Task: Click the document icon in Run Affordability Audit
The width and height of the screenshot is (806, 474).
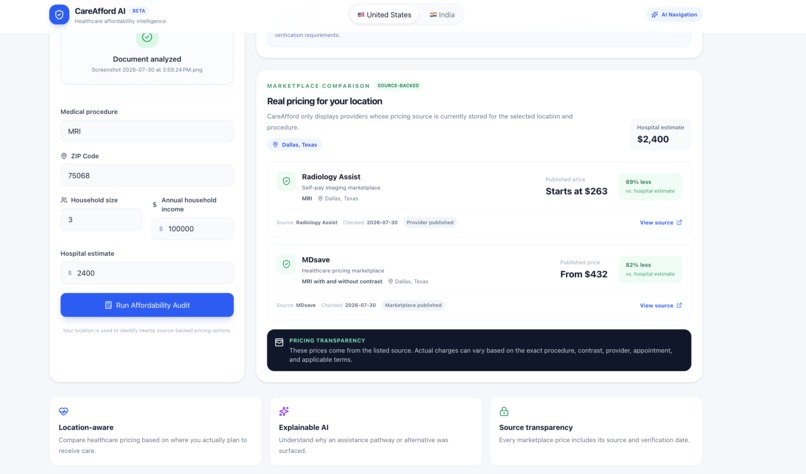Action: pos(108,305)
